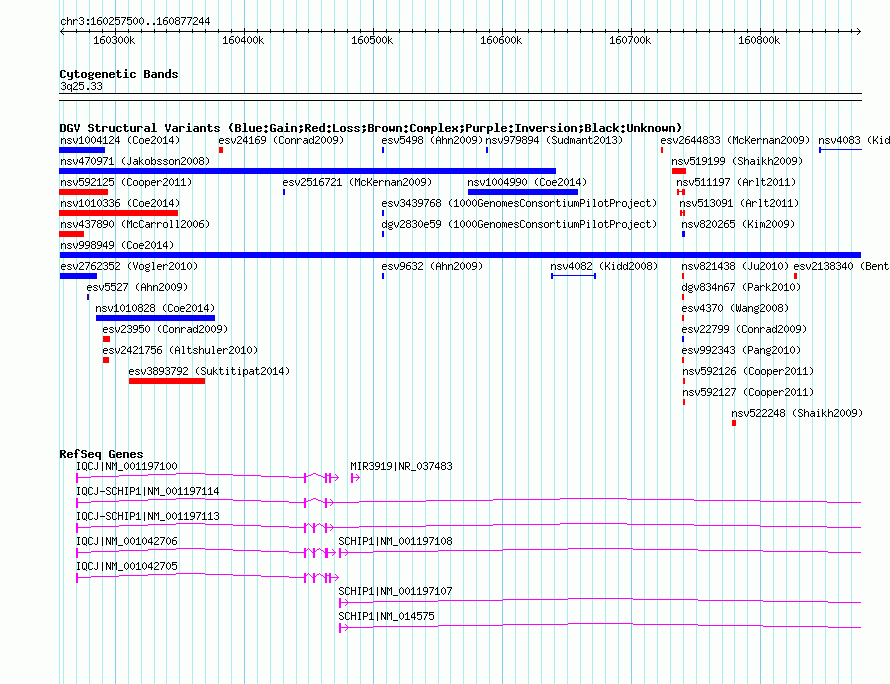Select the nsv1004990 (Coe2014) blue bar

click(x=523, y=192)
